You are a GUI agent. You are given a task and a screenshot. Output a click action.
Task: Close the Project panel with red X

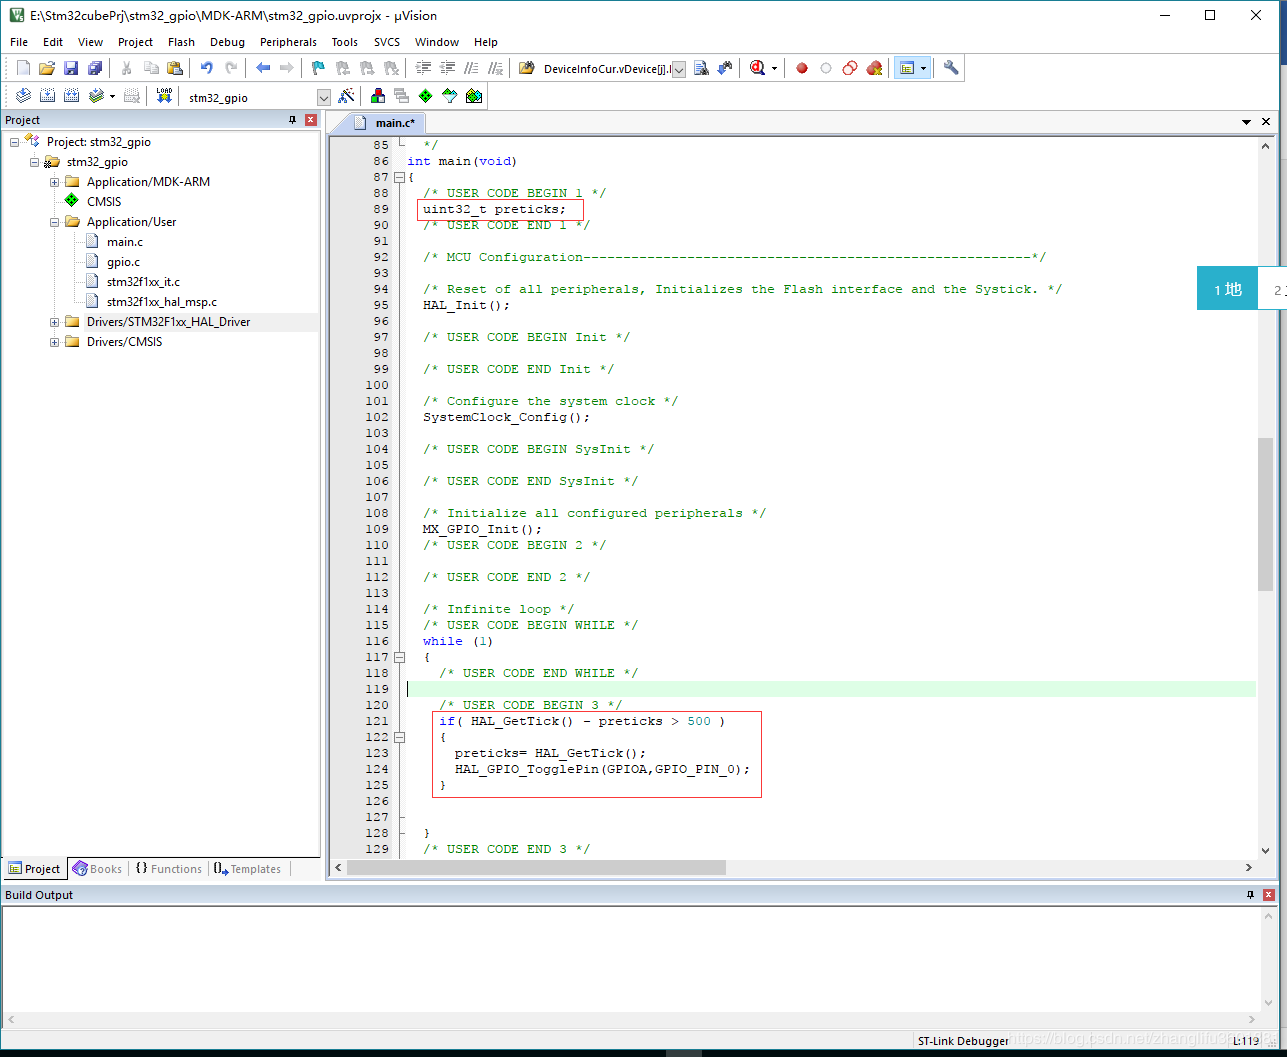point(311,120)
